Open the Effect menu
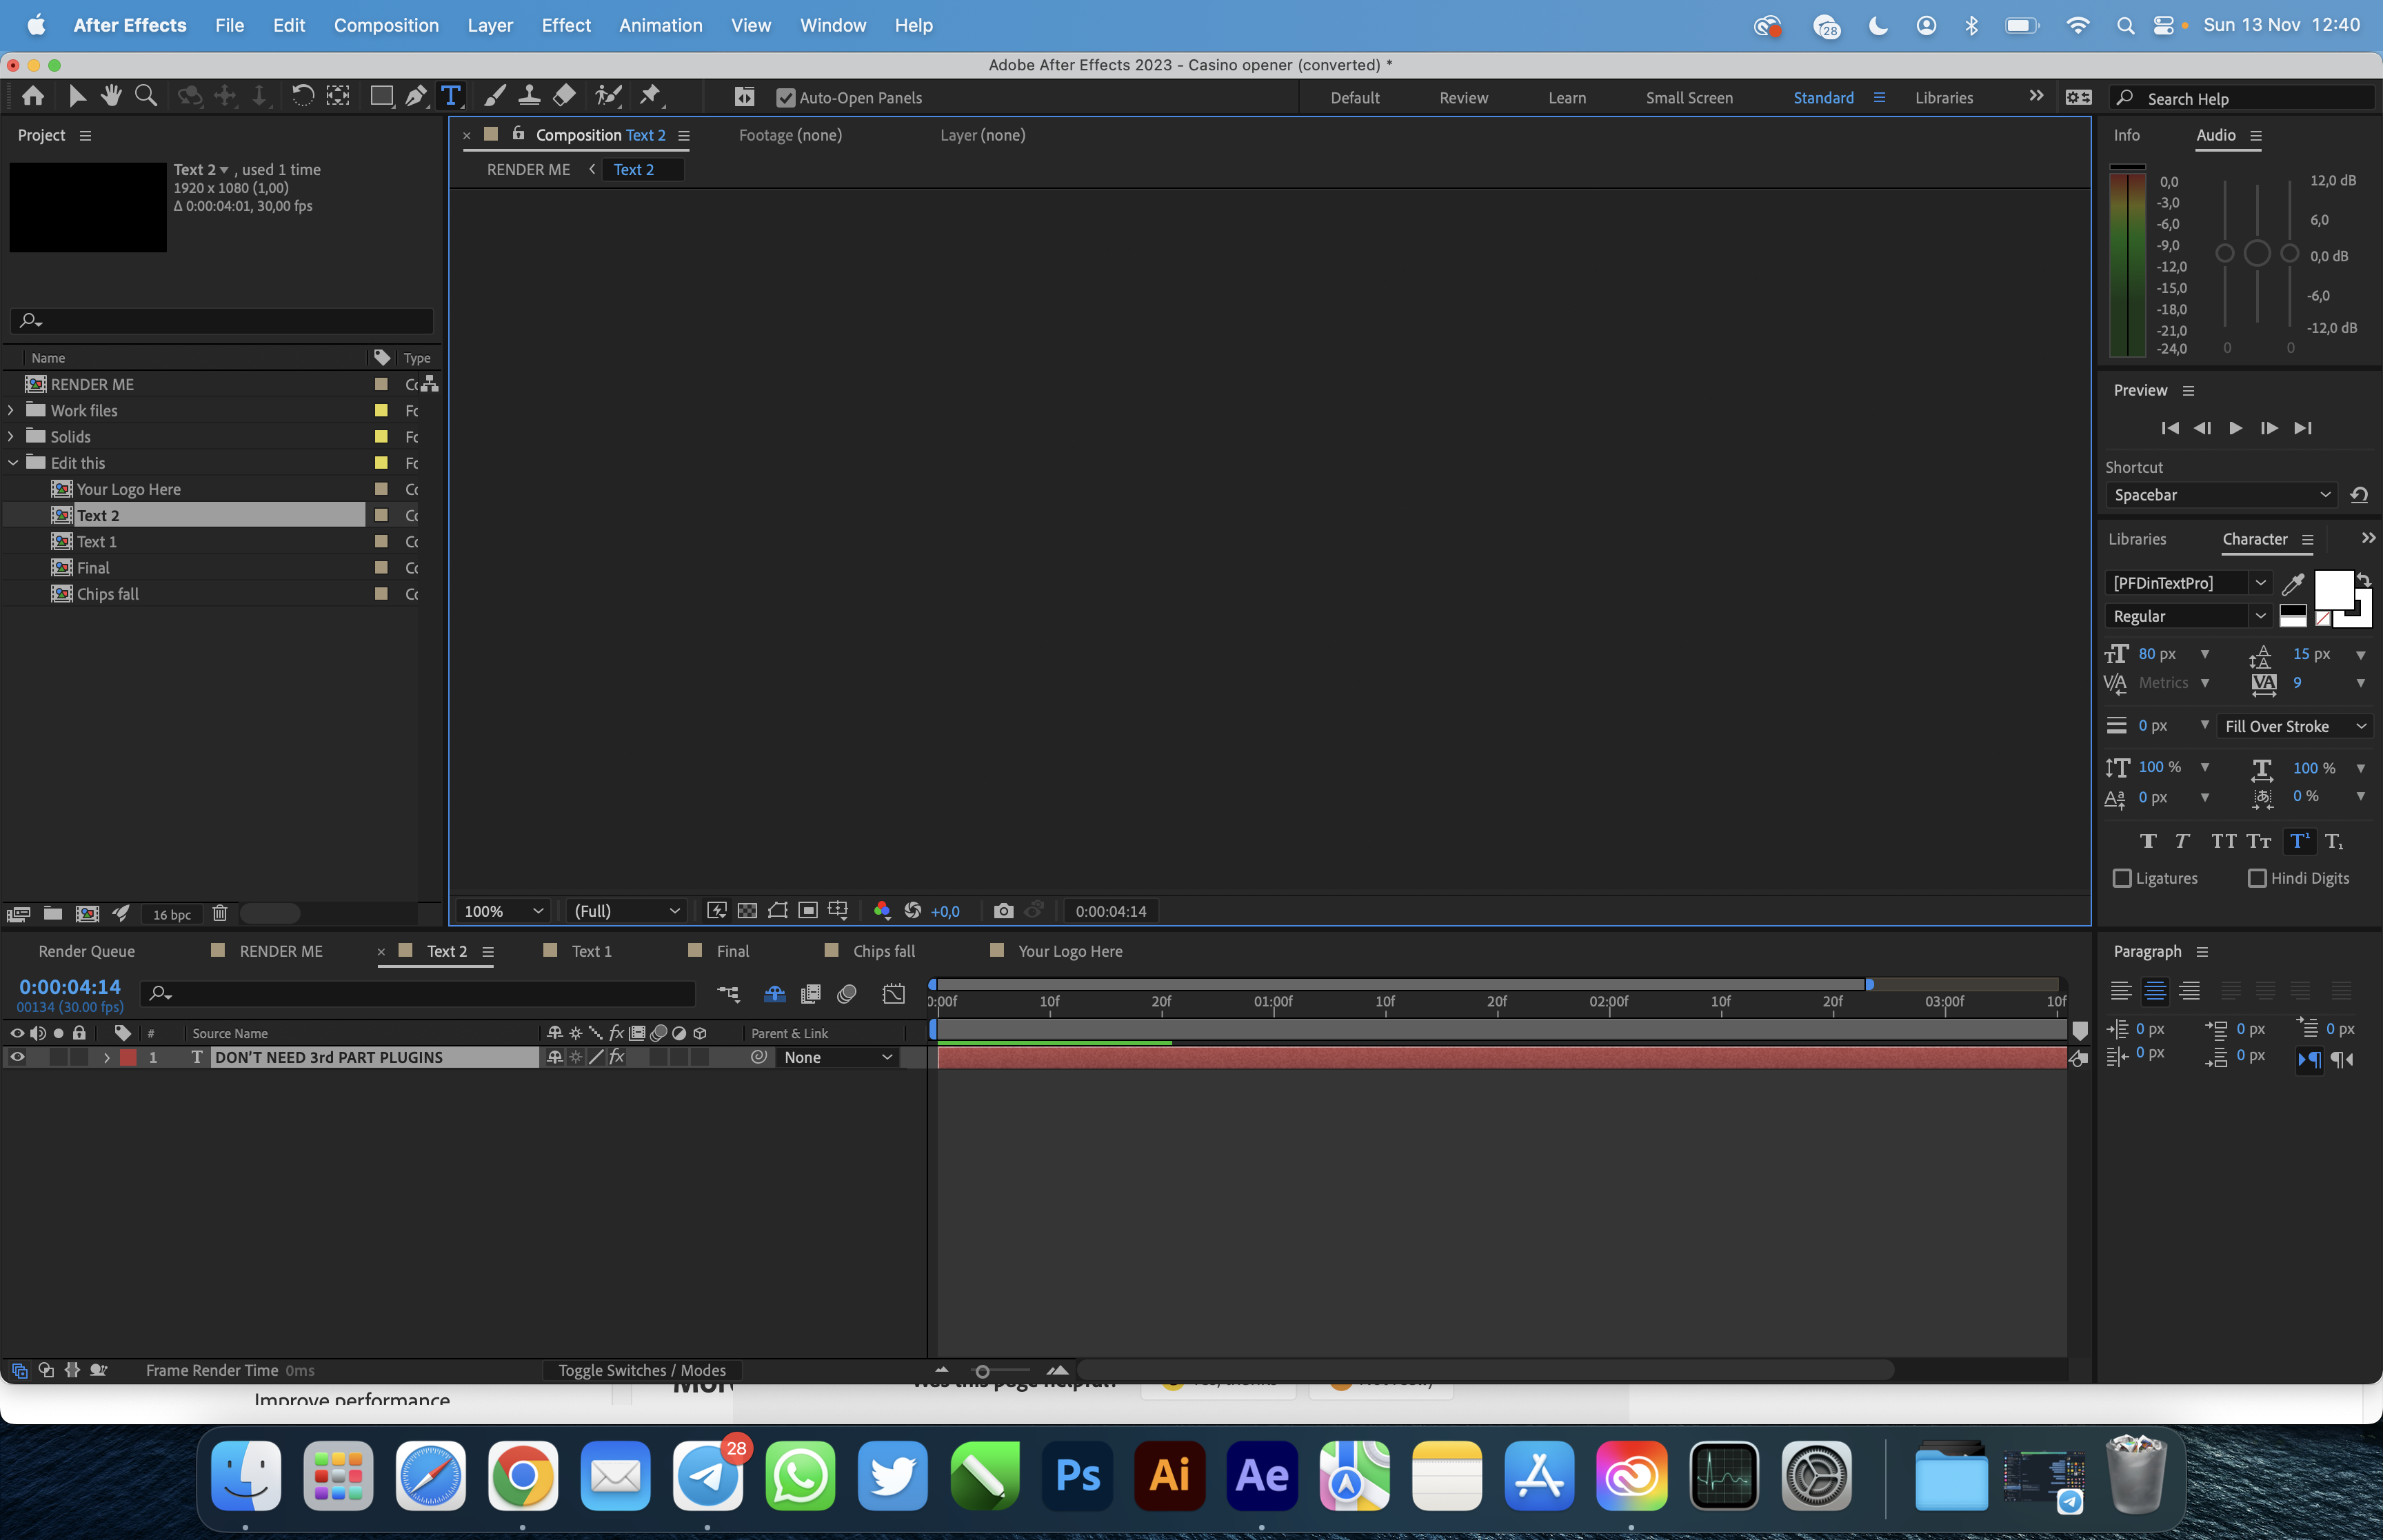This screenshot has height=1540, width=2383. click(566, 25)
